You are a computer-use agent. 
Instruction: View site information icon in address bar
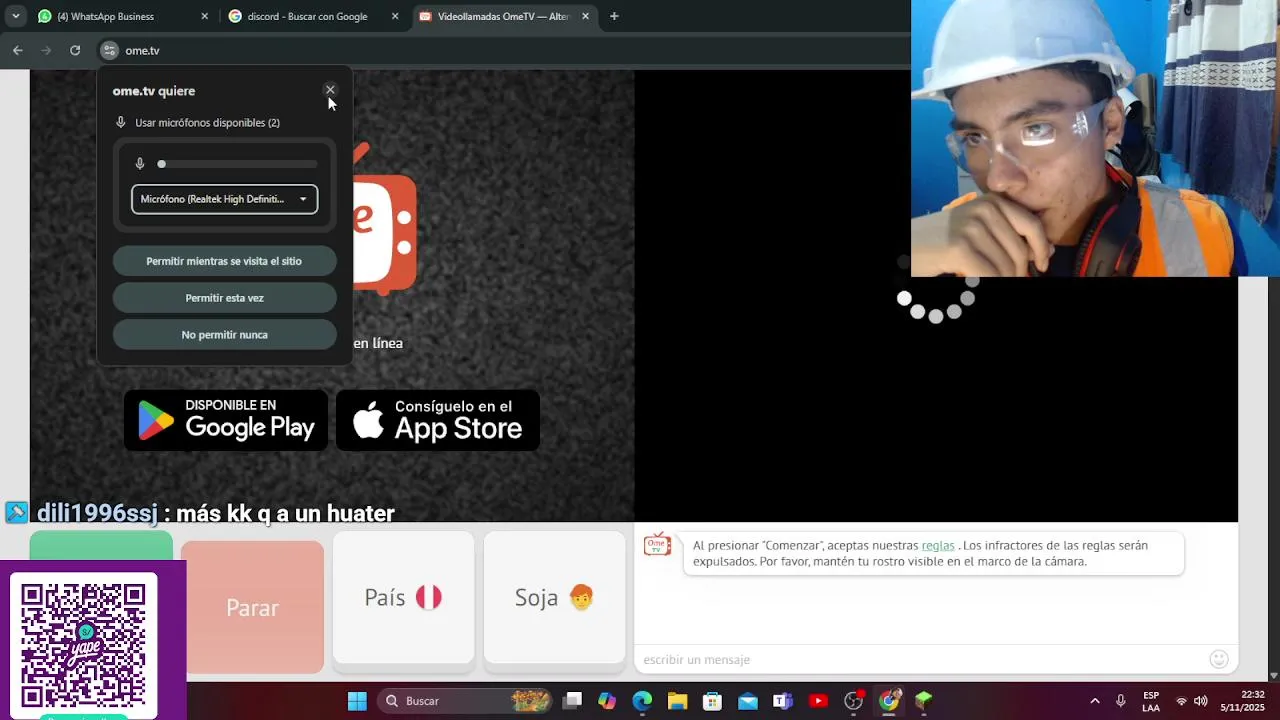(109, 50)
